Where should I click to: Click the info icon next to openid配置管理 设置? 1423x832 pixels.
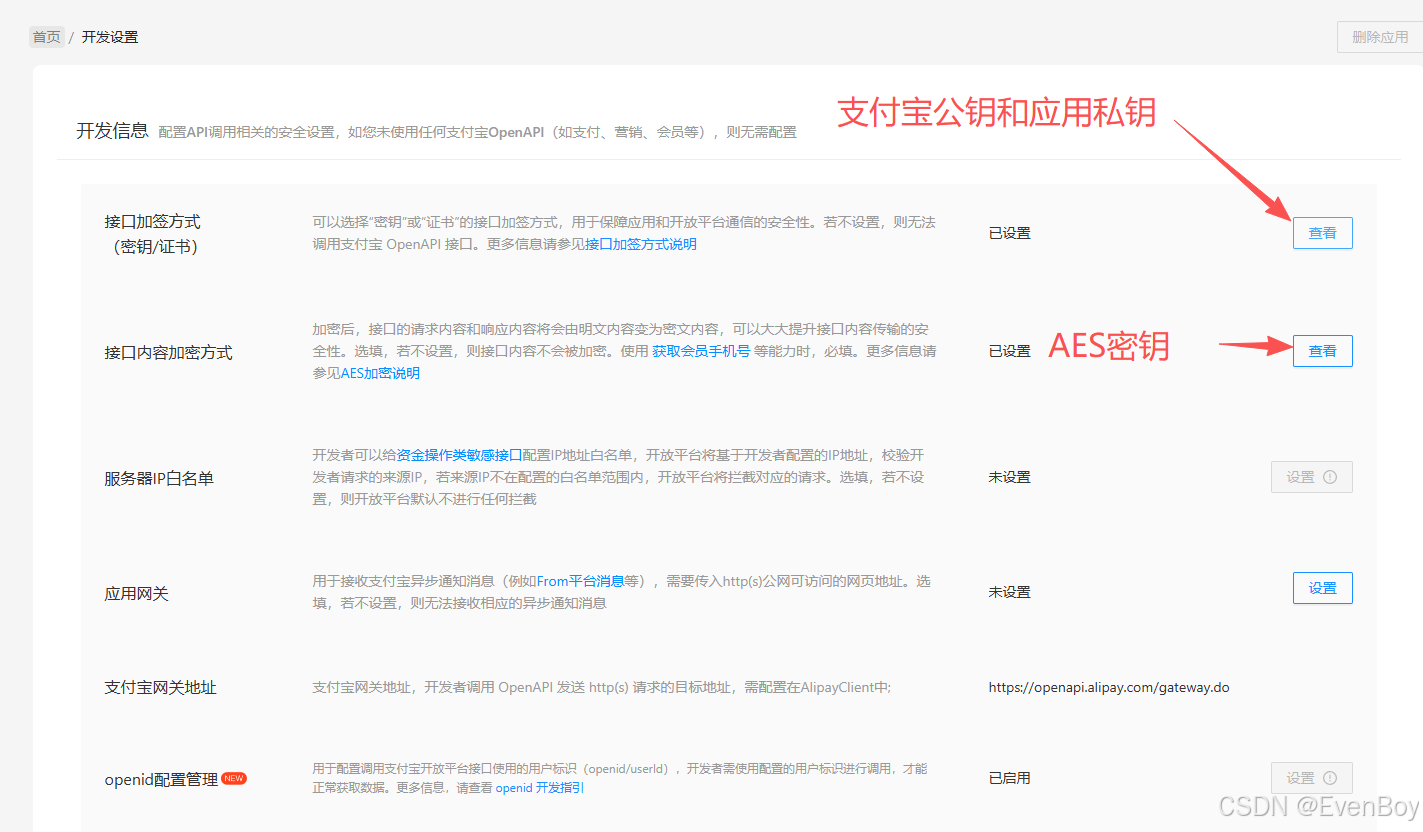click(x=1330, y=777)
